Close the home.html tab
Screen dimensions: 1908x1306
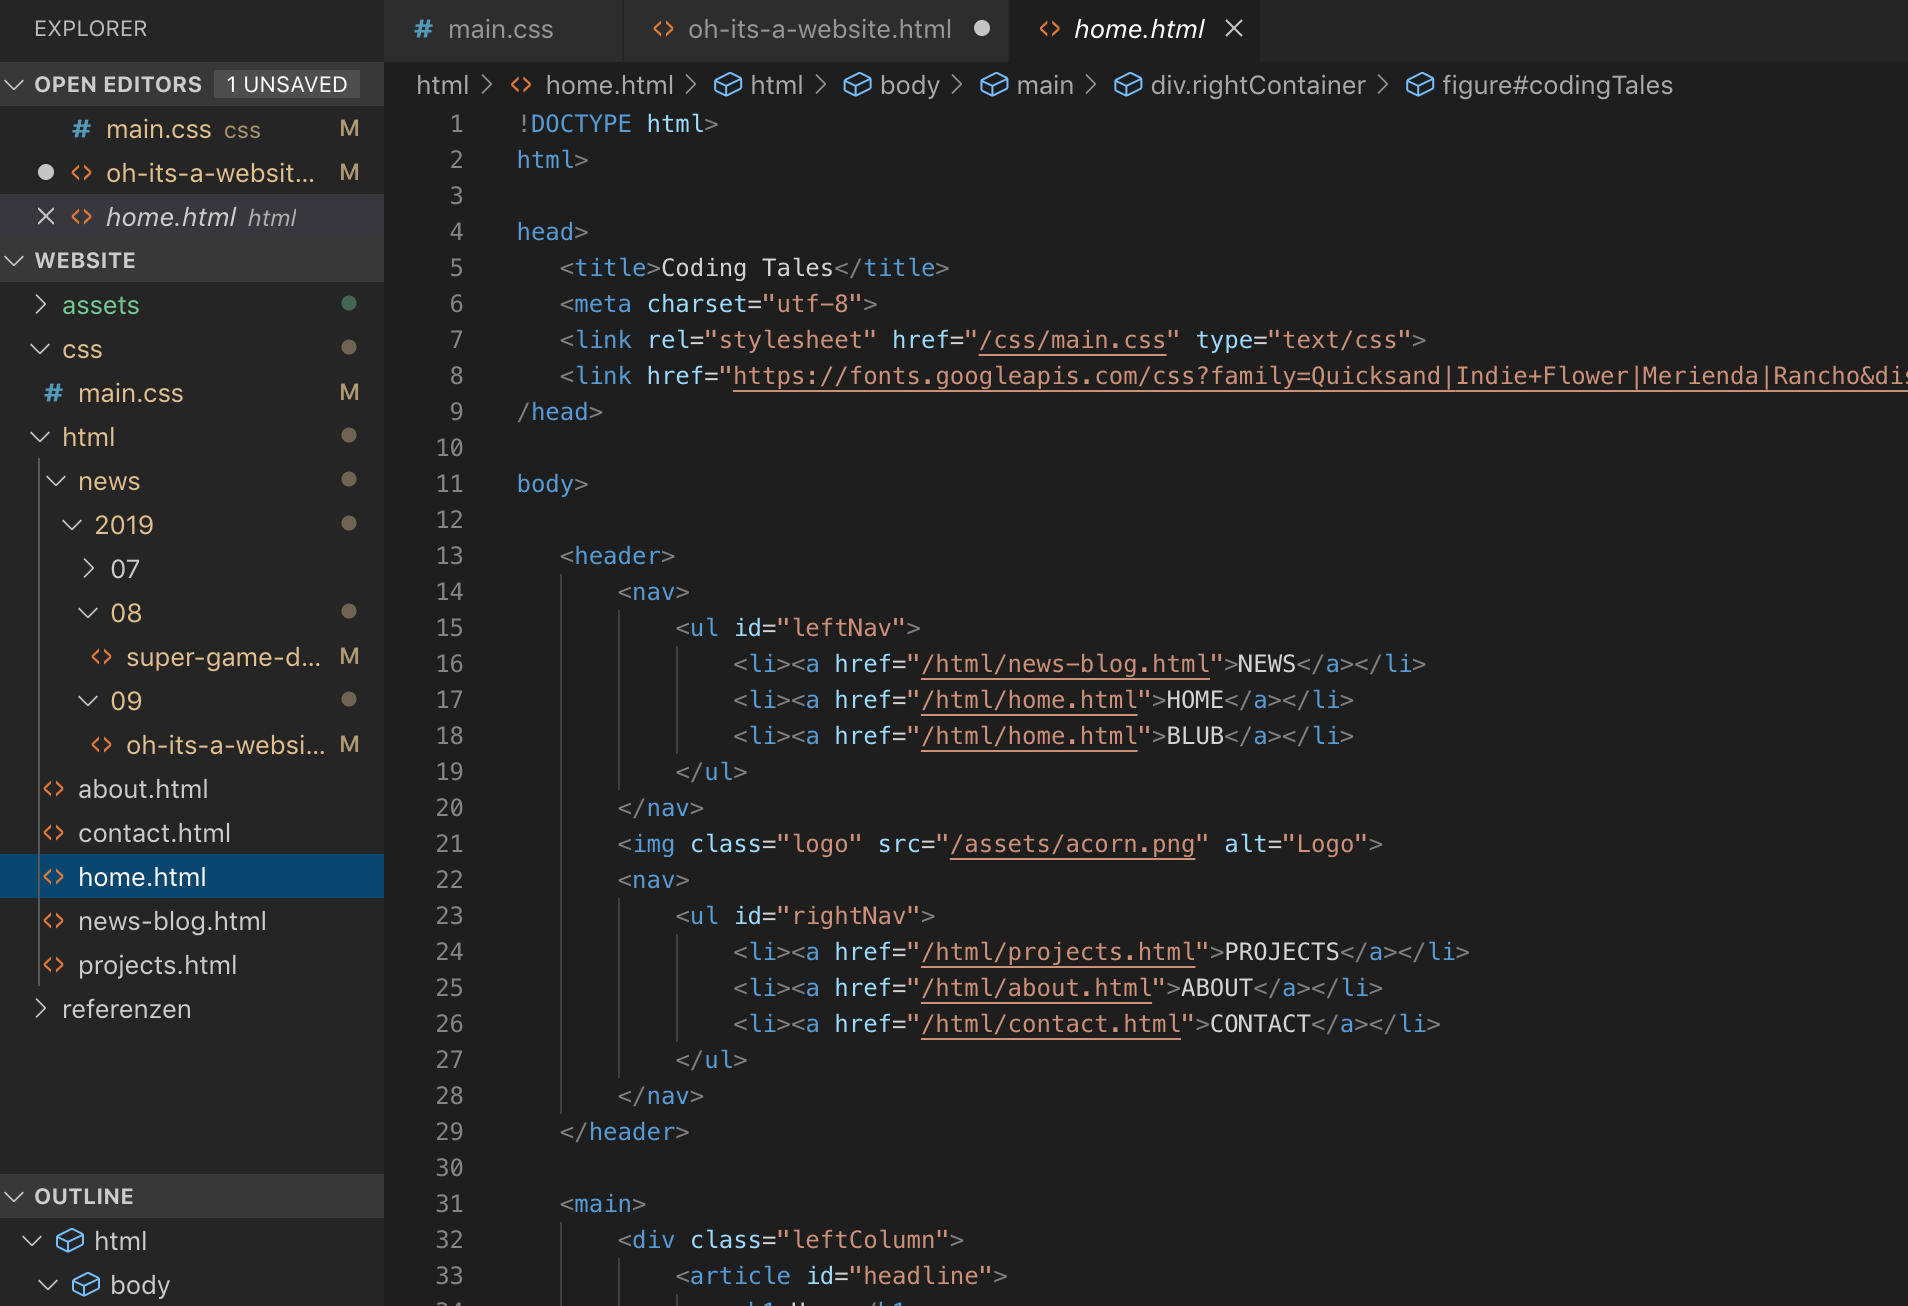pos(1234,29)
